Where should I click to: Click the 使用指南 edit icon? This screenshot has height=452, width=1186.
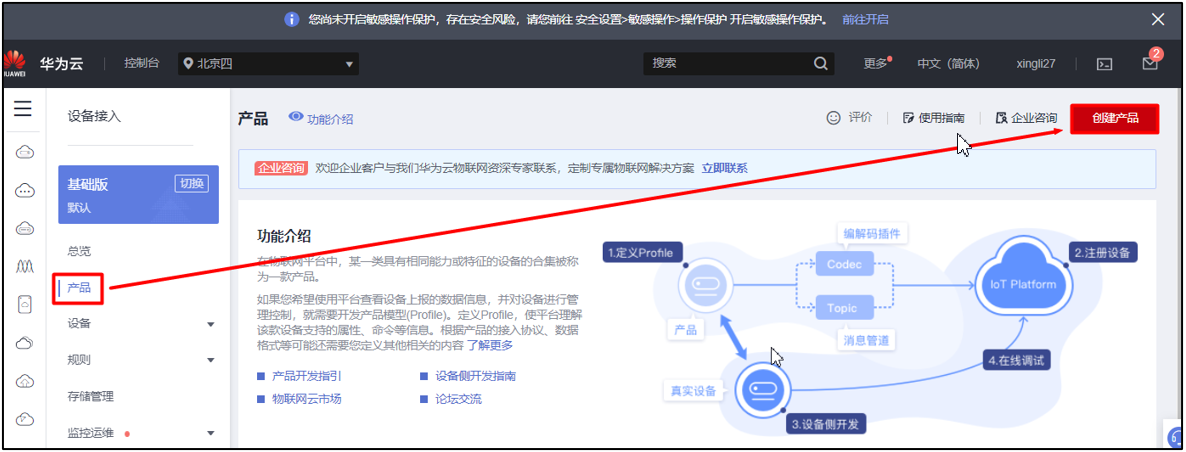[908, 118]
